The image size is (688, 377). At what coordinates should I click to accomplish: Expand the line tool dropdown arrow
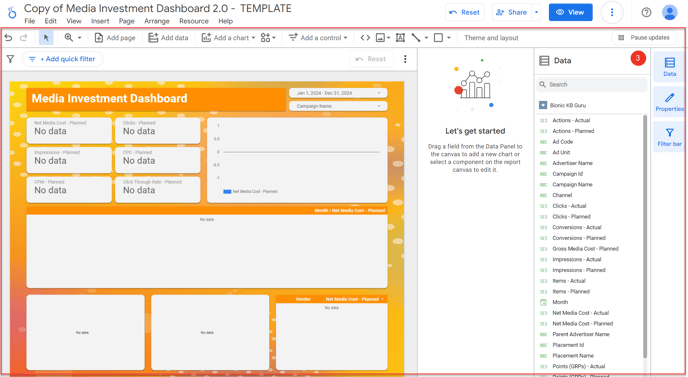(426, 38)
